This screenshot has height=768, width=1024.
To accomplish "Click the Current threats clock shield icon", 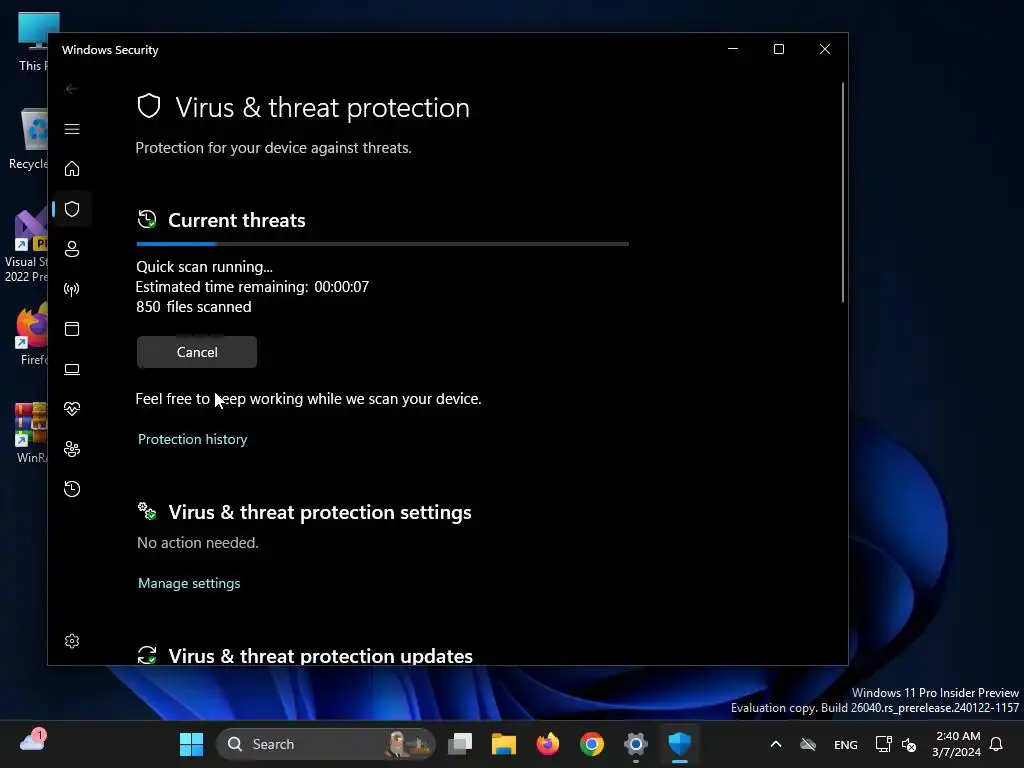I will coord(147,219).
